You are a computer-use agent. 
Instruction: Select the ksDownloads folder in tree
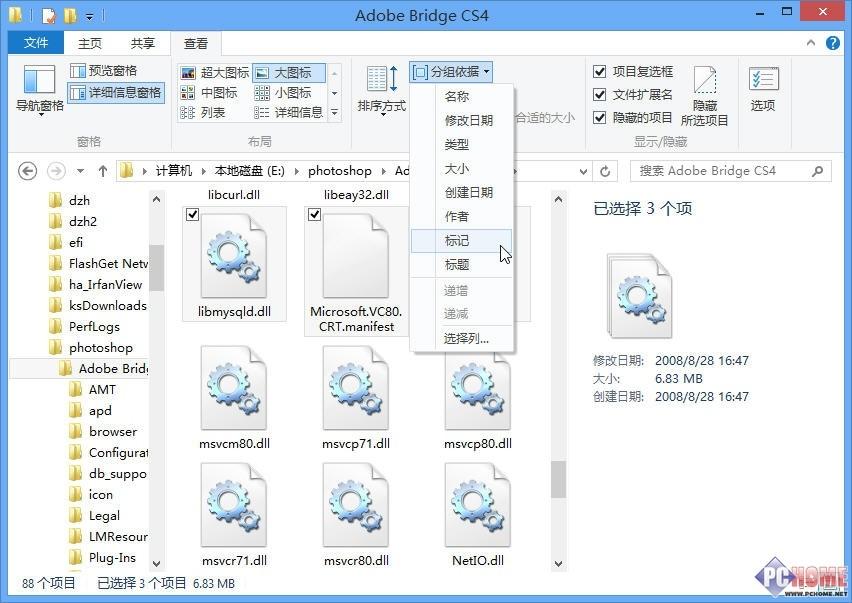coord(108,306)
